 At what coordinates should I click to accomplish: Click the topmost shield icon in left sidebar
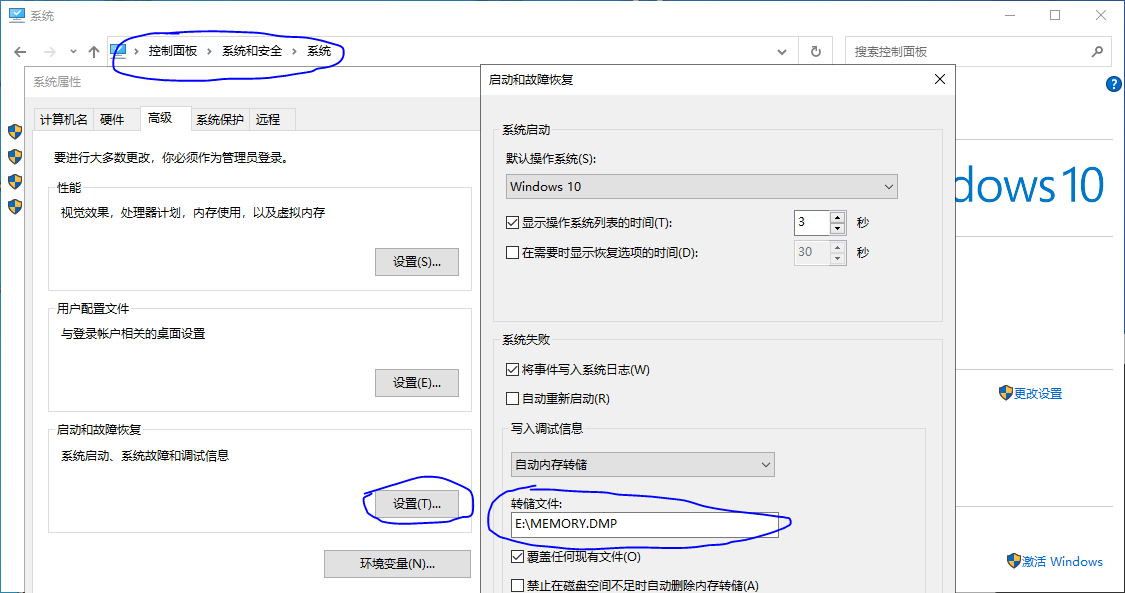click(15, 131)
